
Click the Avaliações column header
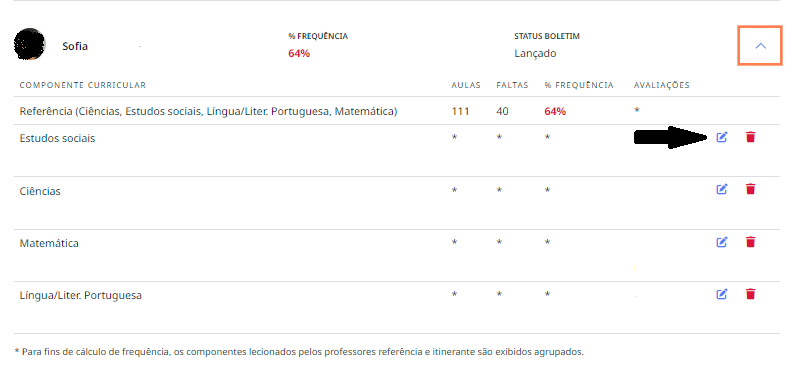(x=661, y=85)
